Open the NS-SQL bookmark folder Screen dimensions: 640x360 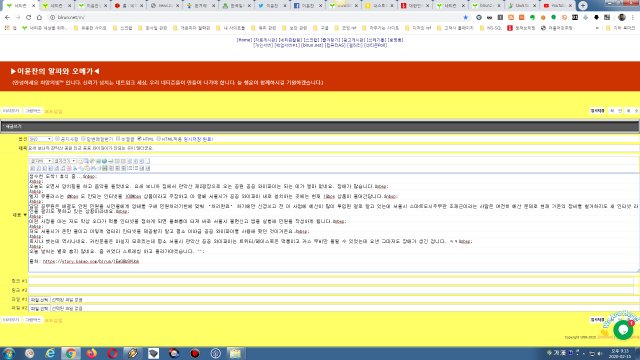tap(491, 28)
